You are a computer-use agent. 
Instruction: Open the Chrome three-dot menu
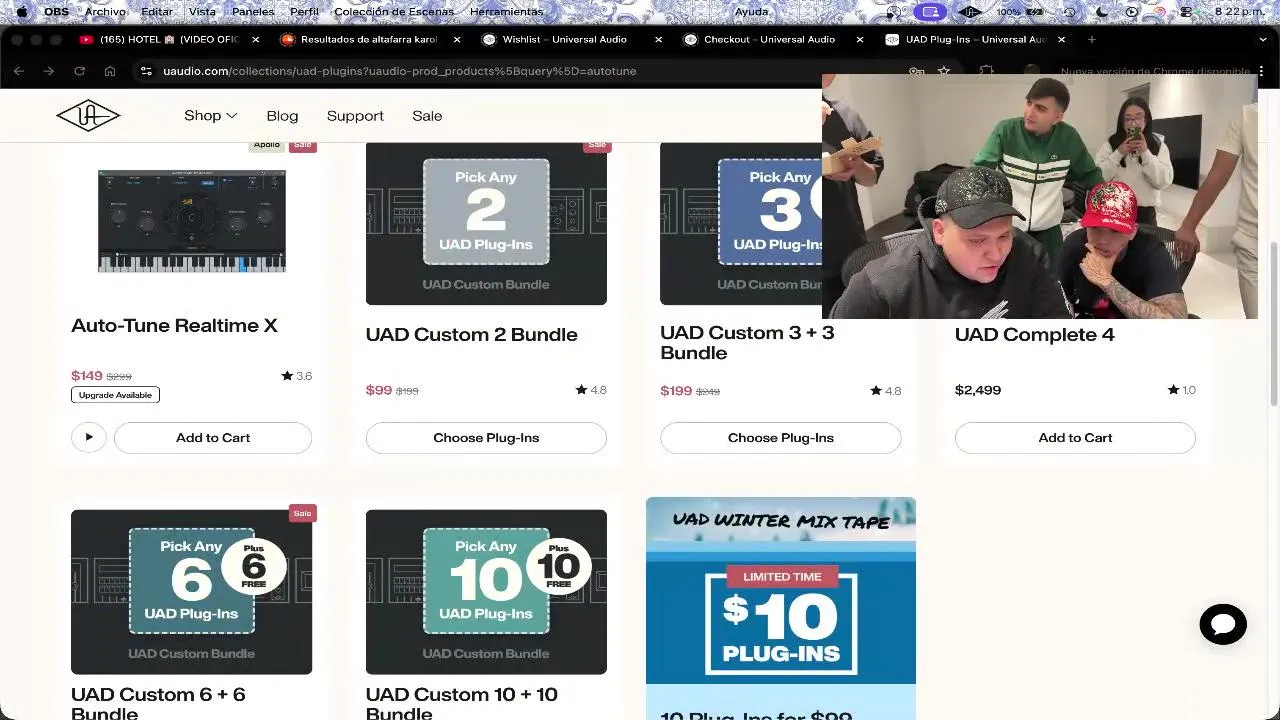1262,71
